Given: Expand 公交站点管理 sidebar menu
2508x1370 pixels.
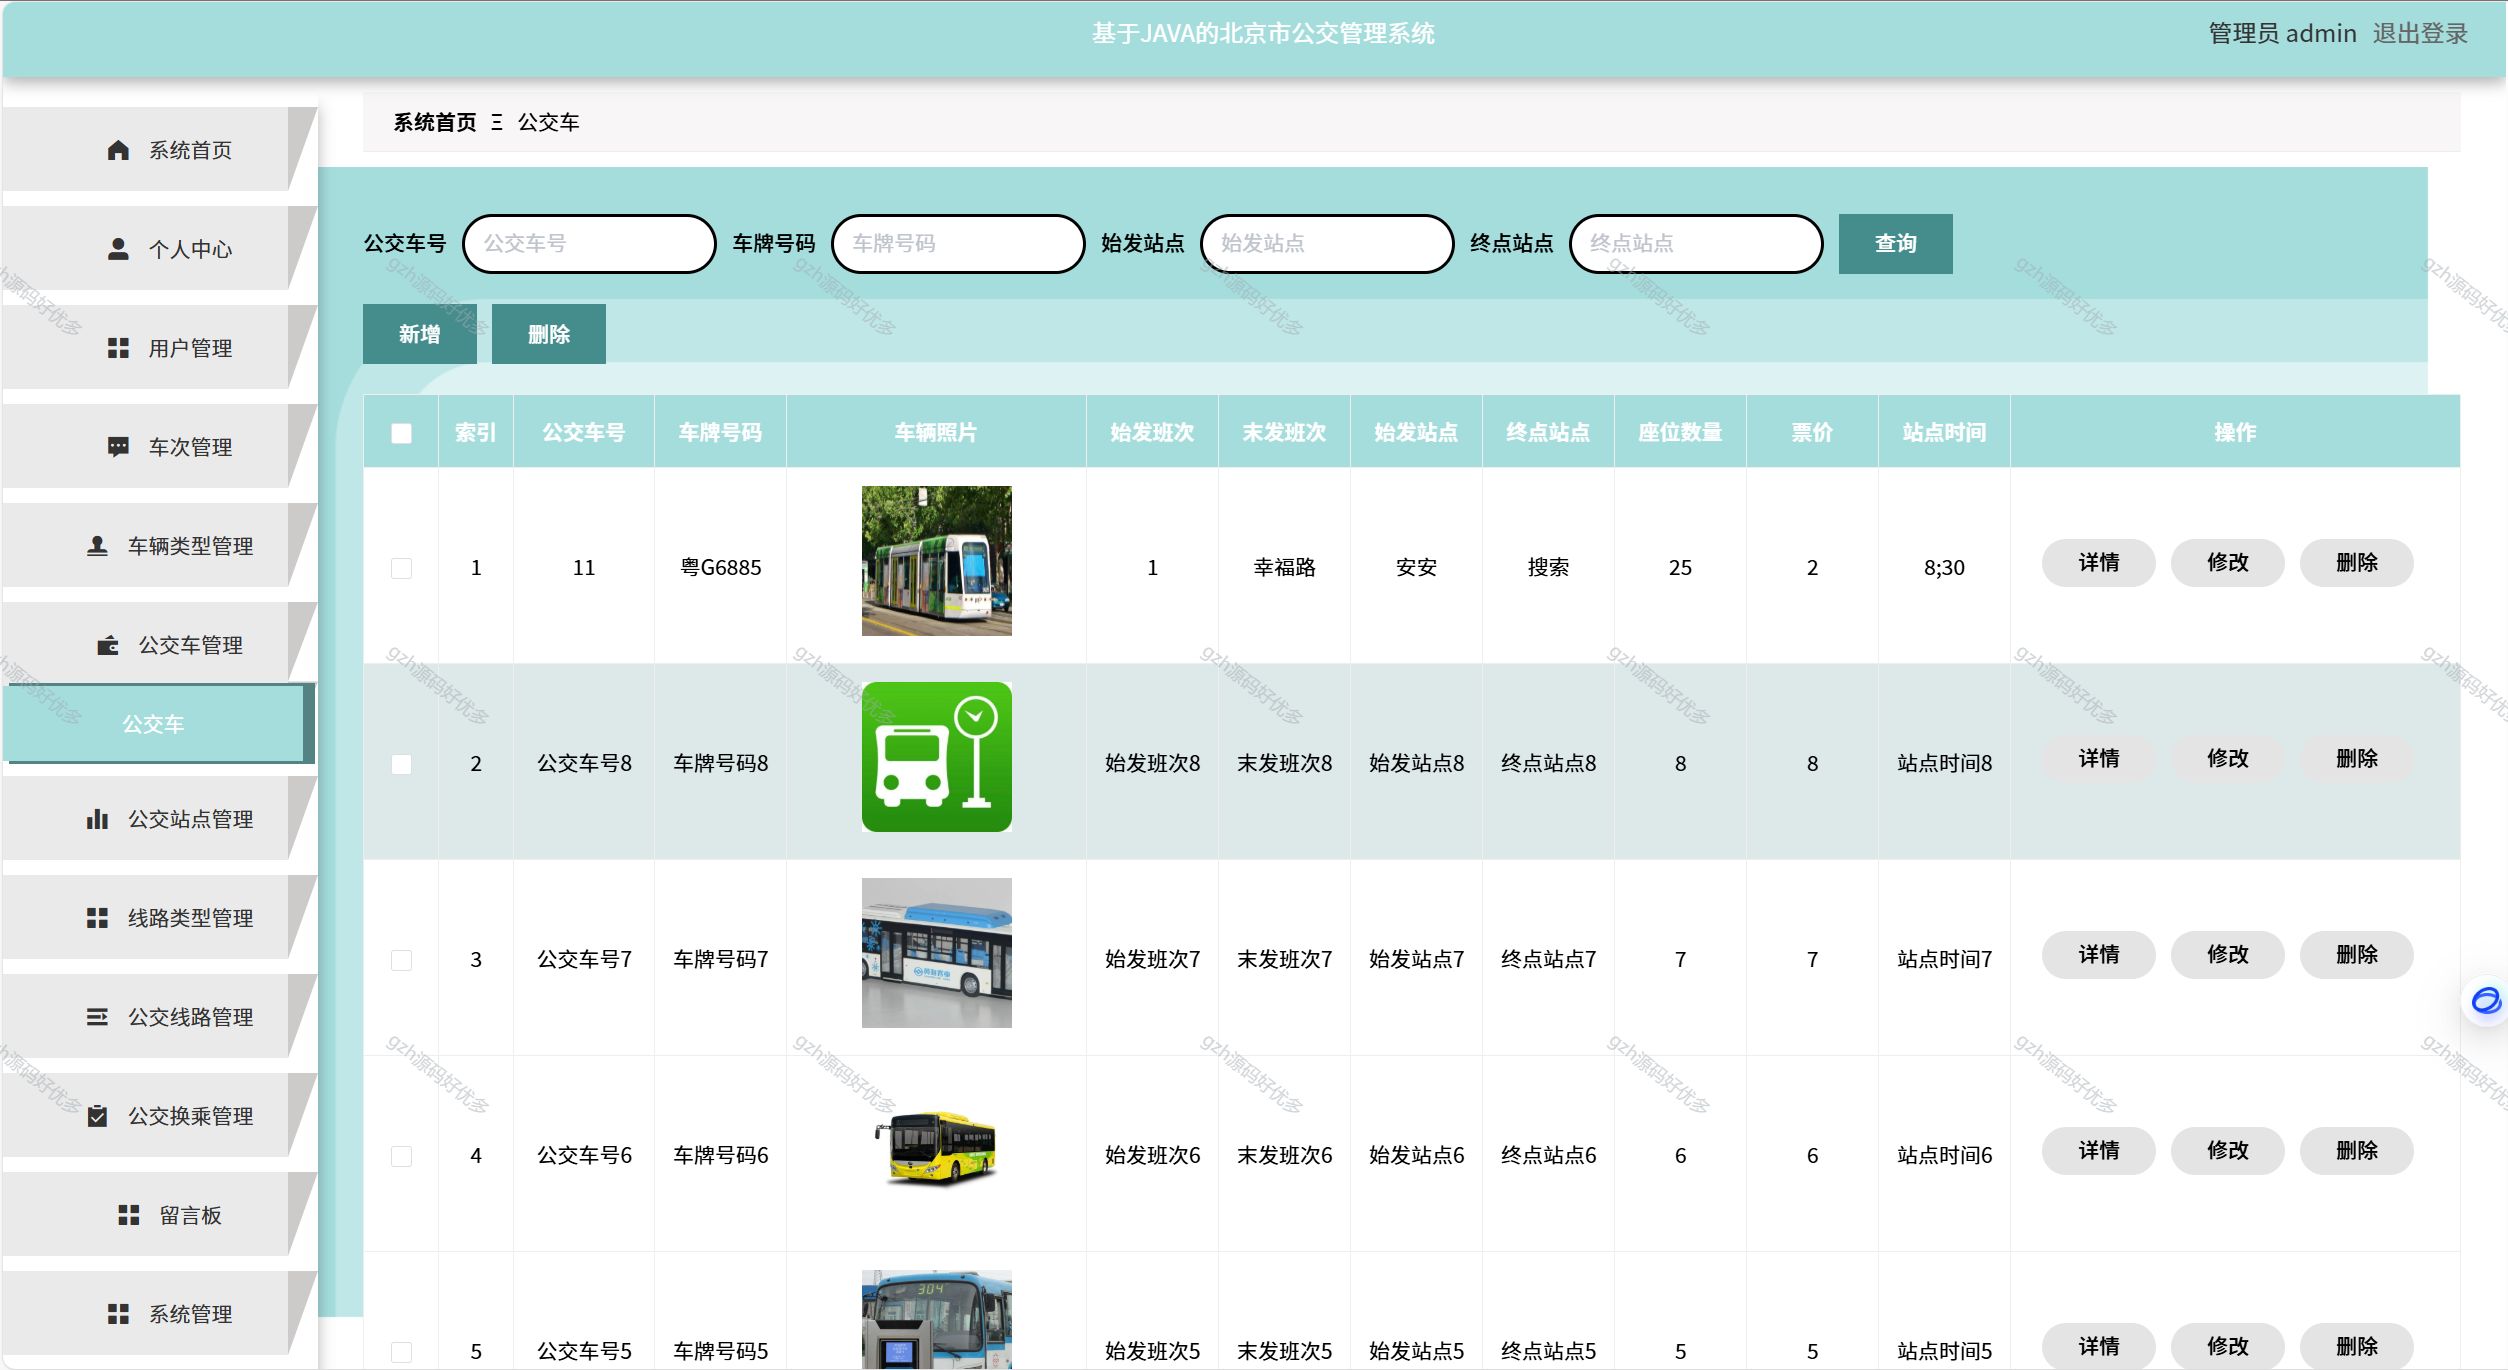Looking at the screenshot, I should point(159,818).
